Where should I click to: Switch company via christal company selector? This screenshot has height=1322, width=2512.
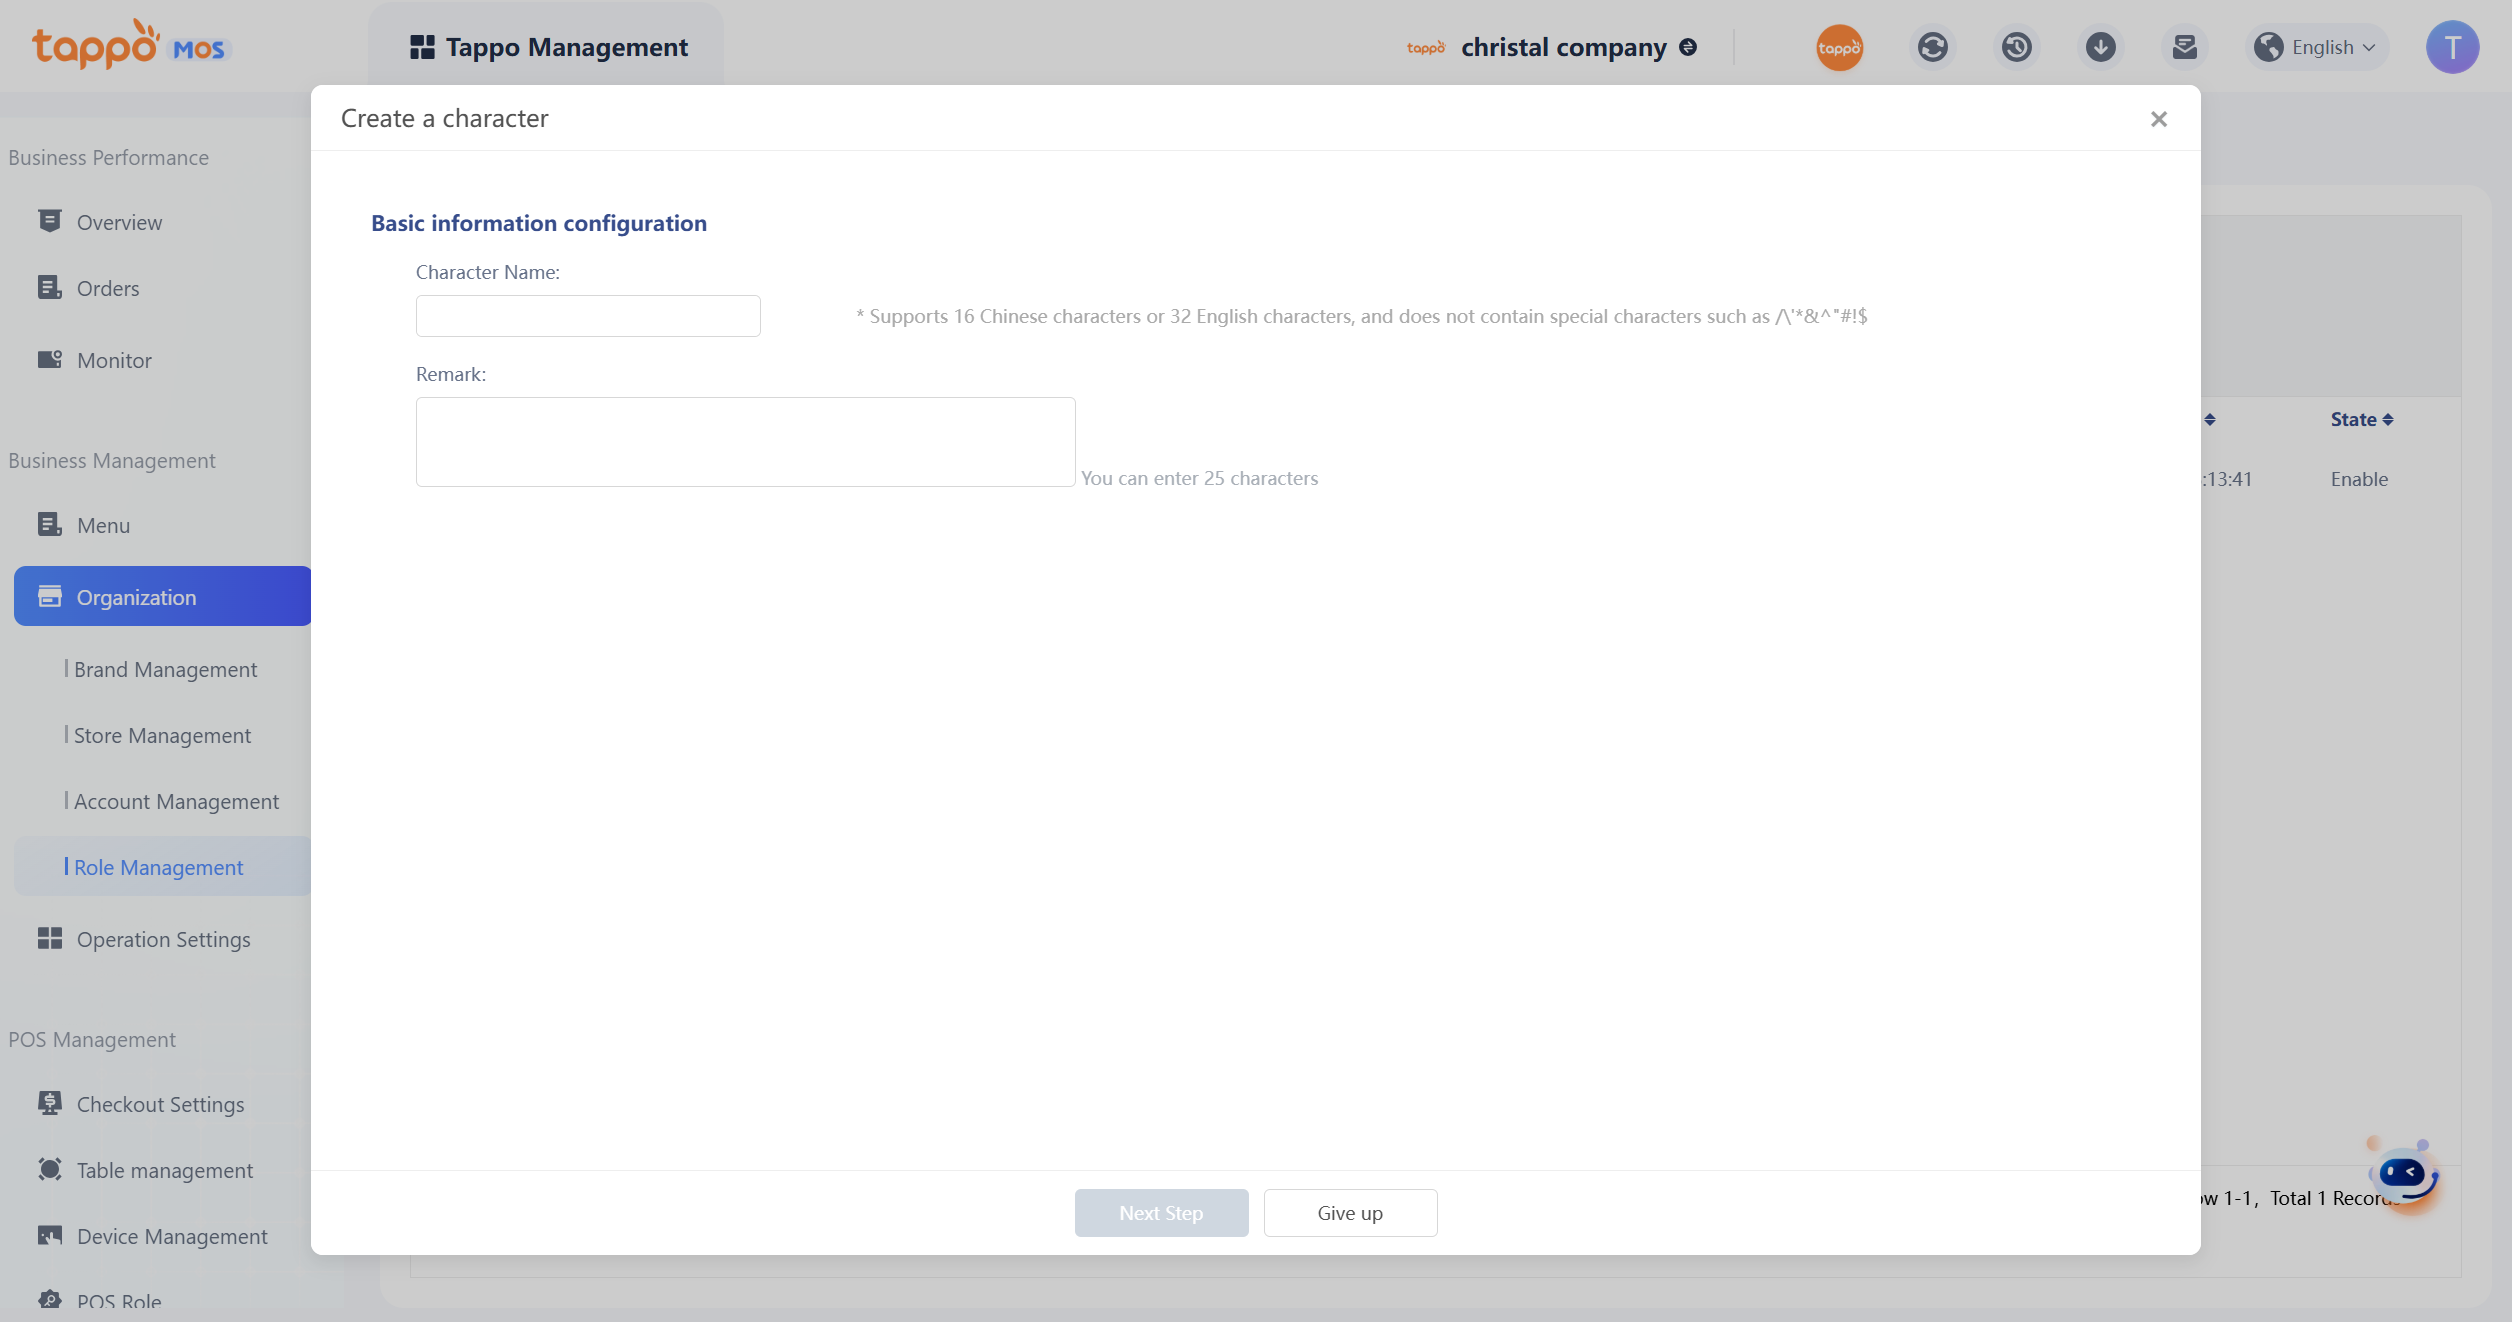tap(1563, 47)
